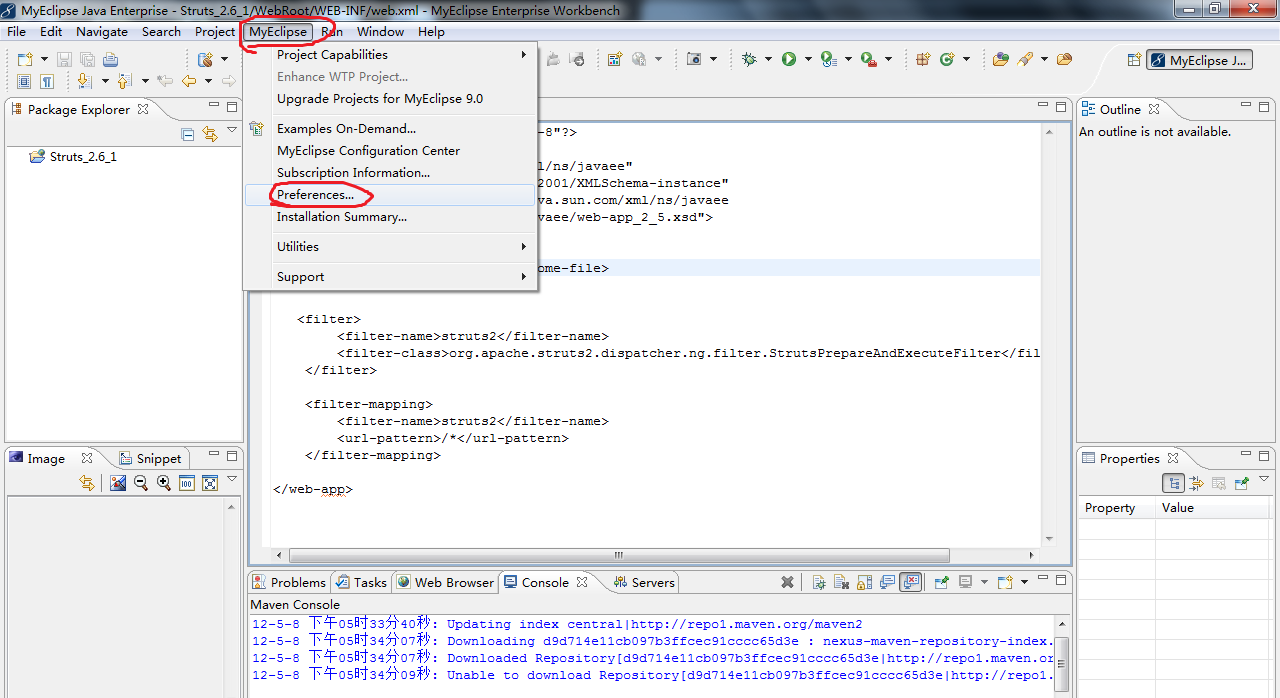
Task: Toggle Show Advanced Properties icon
Action: pyautogui.click(x=1196, y=483)
